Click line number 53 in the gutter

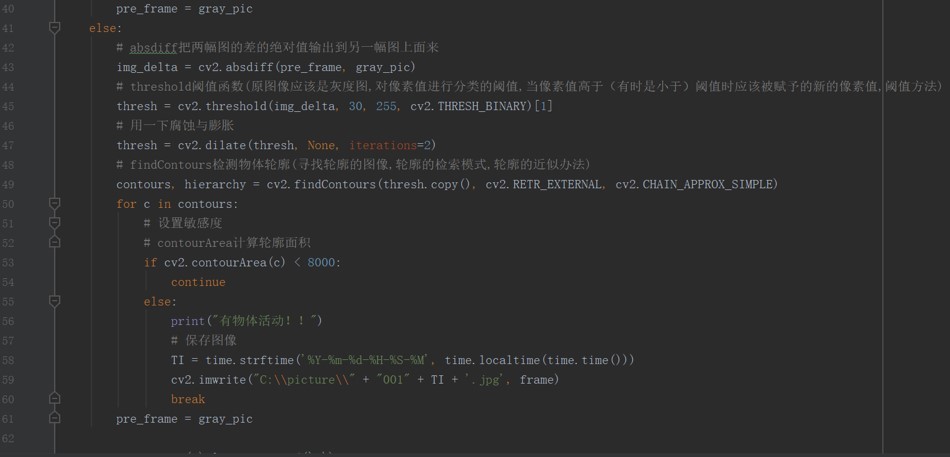tap(8, 262)
